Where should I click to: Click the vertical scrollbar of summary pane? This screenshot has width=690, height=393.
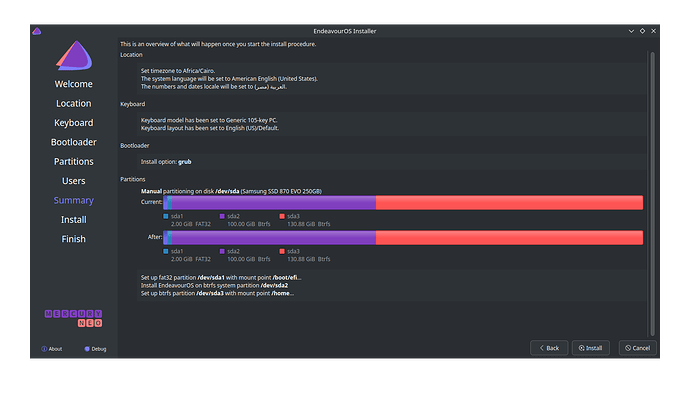click(x=652, y=194)
